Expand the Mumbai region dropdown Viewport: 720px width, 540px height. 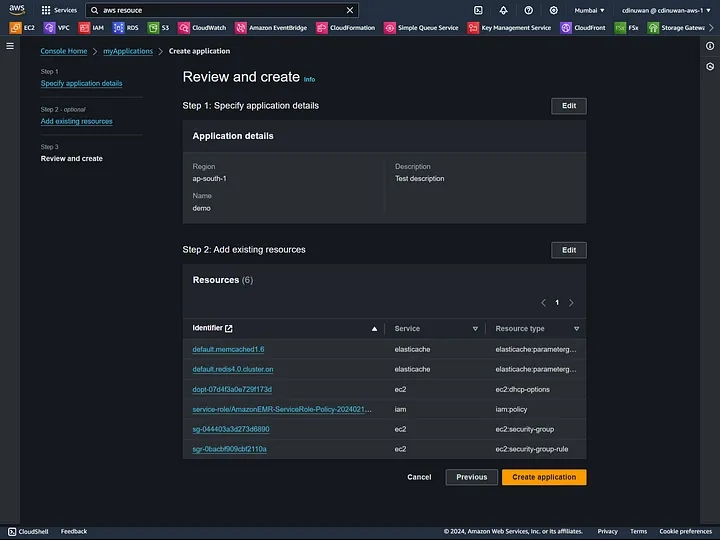[589, 10]
